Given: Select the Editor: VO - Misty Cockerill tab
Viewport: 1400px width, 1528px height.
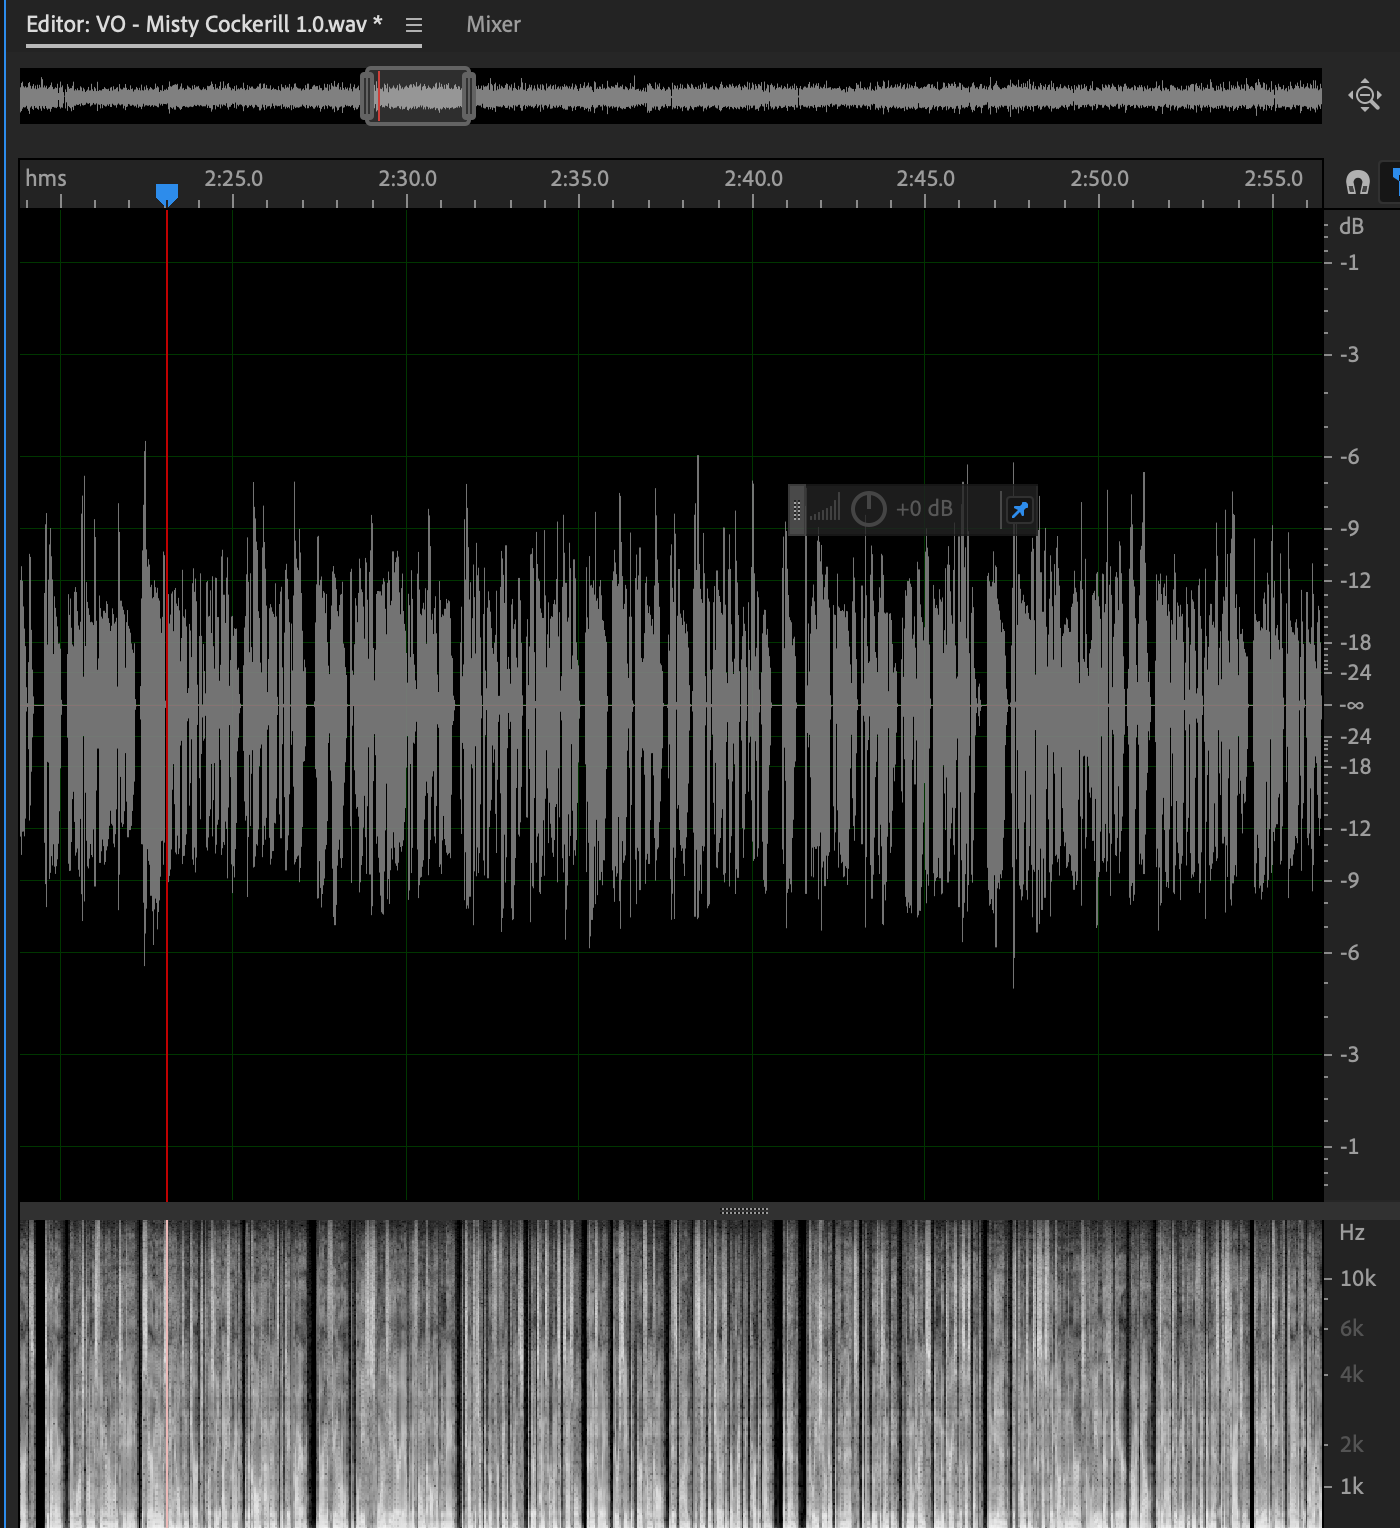Looking at the screenshot, I should click(x=200, y=25).
